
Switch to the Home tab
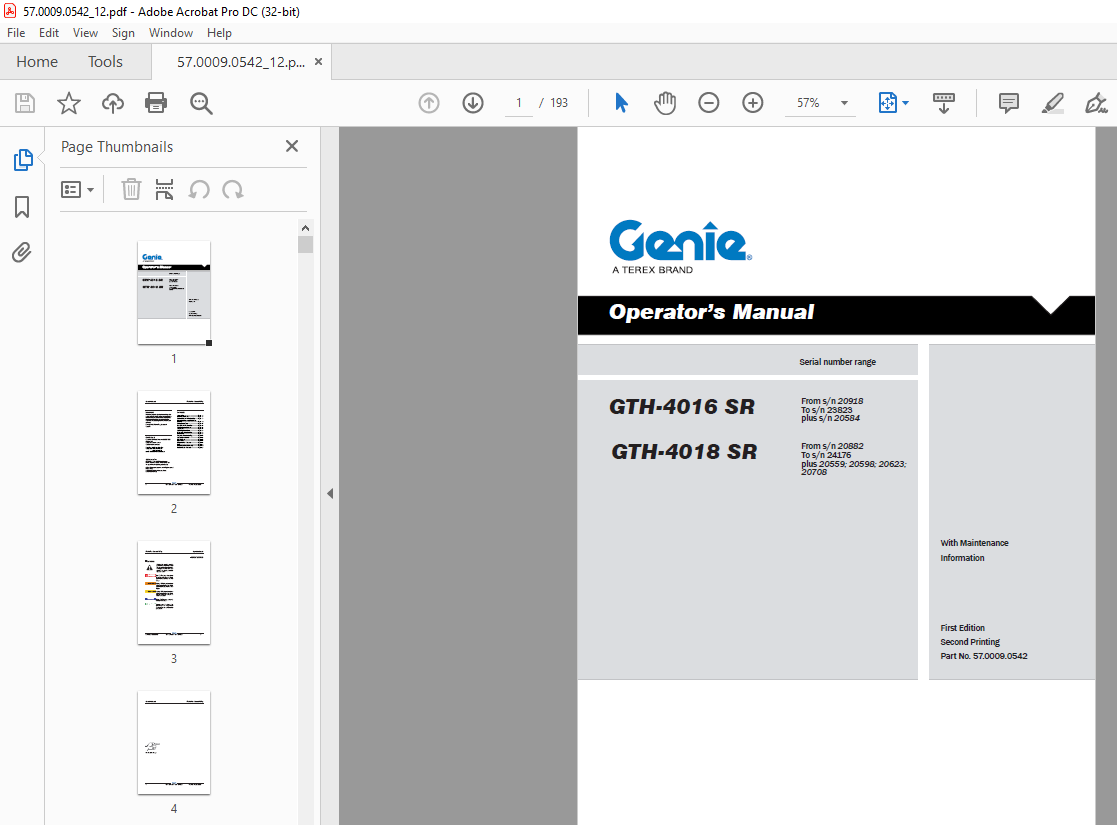(x=37, y=62)
